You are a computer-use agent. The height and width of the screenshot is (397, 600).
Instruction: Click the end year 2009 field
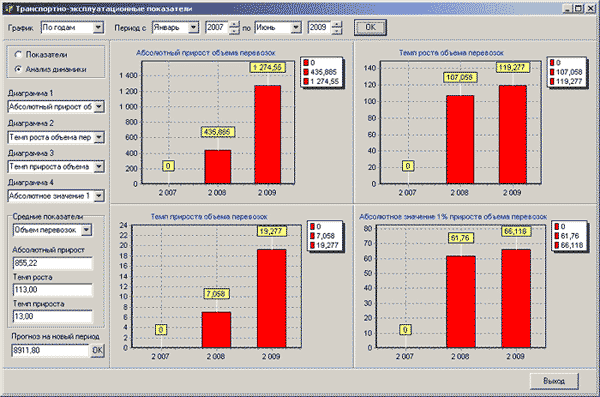[x=320, y=28]
